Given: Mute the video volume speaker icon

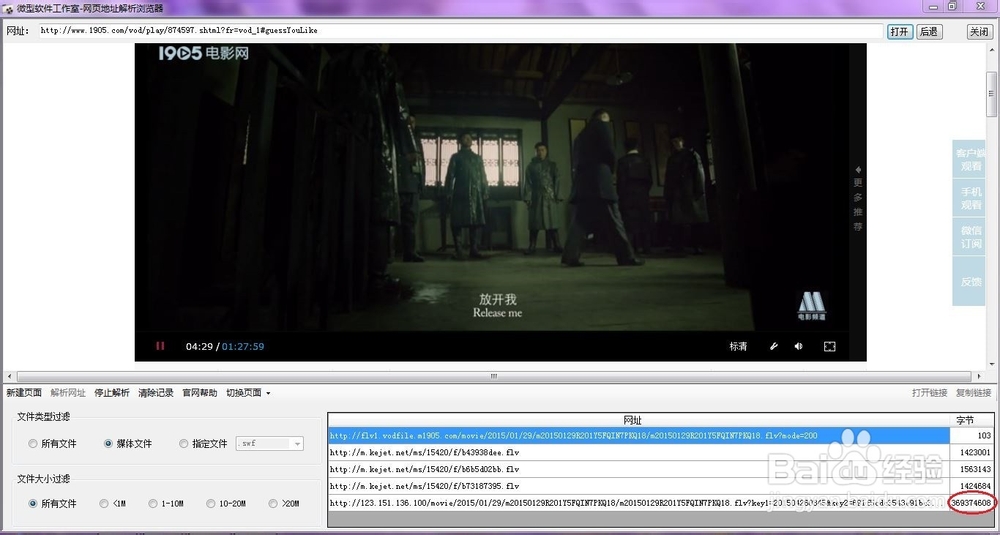Looking at the screenshot, I should click(x=798, y=346).
